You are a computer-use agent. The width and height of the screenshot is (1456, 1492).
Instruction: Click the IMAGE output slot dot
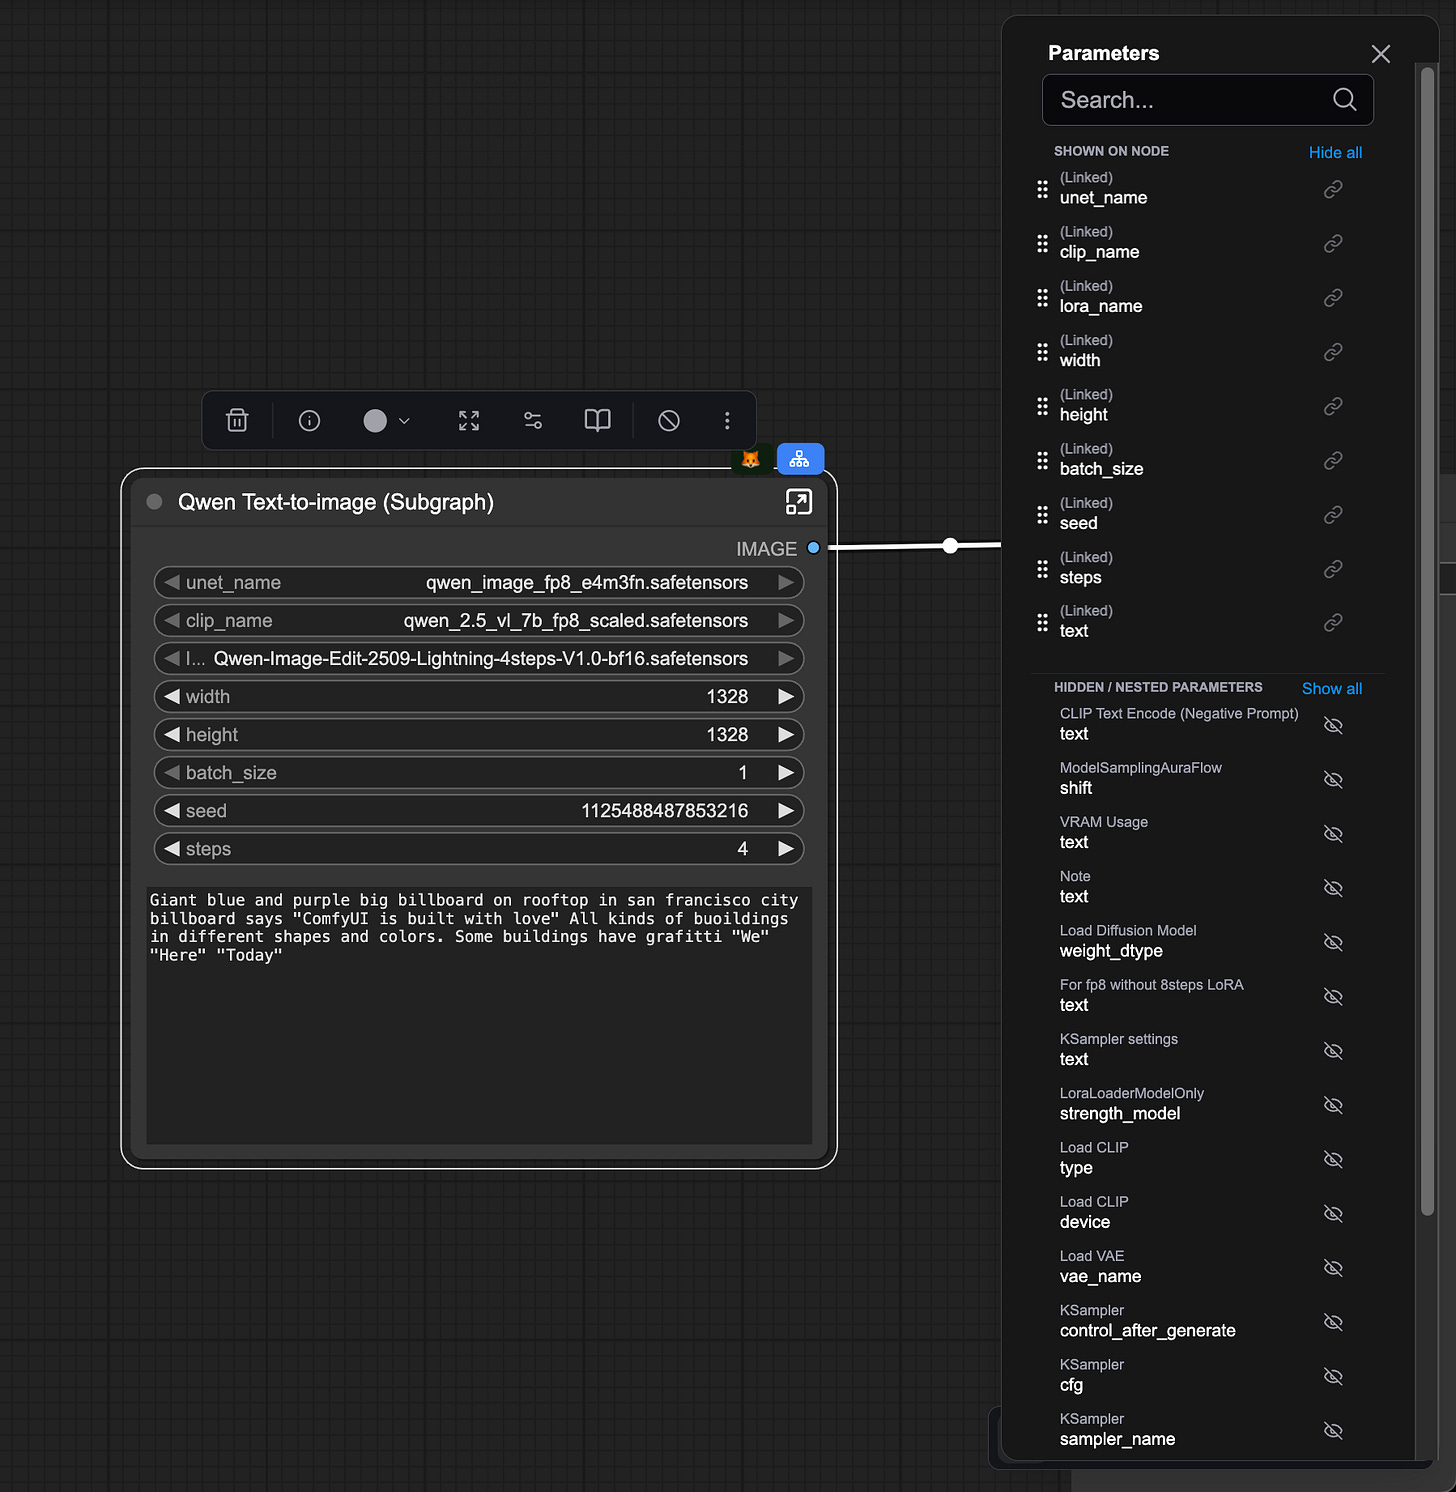(813, 548)
